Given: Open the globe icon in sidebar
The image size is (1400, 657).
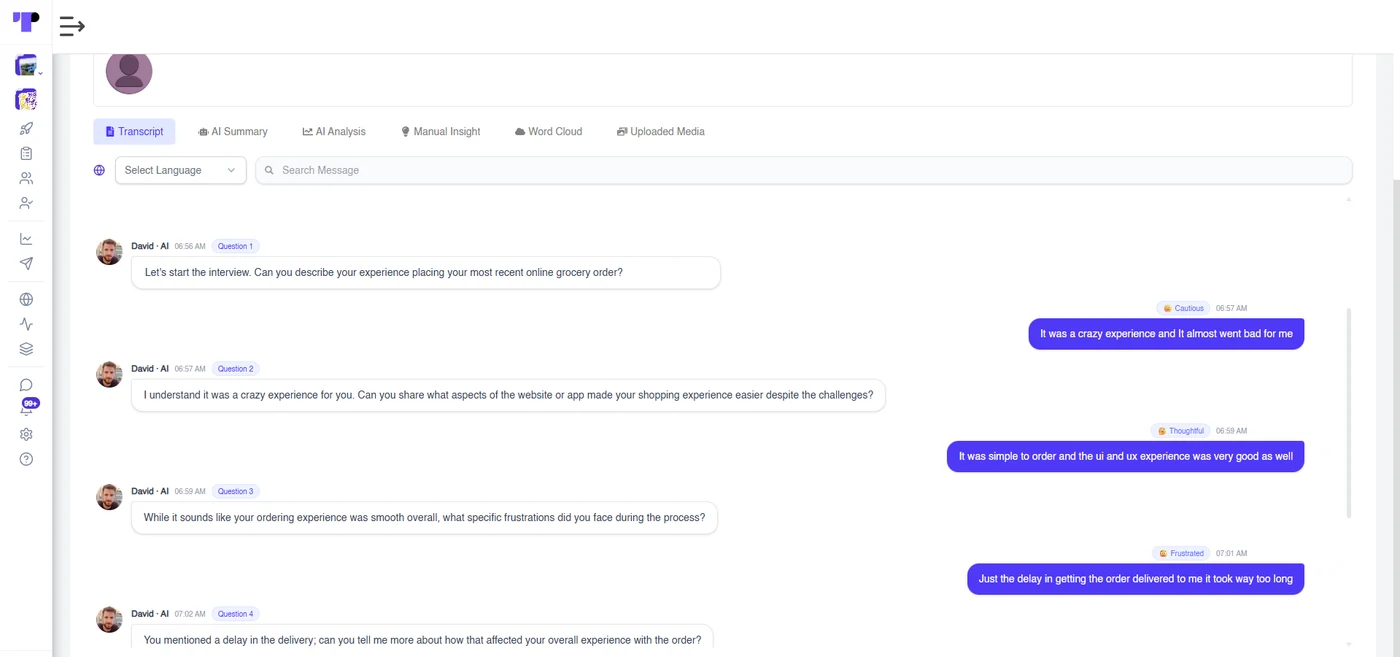Looking at the screenshot, I should (26, 299).
